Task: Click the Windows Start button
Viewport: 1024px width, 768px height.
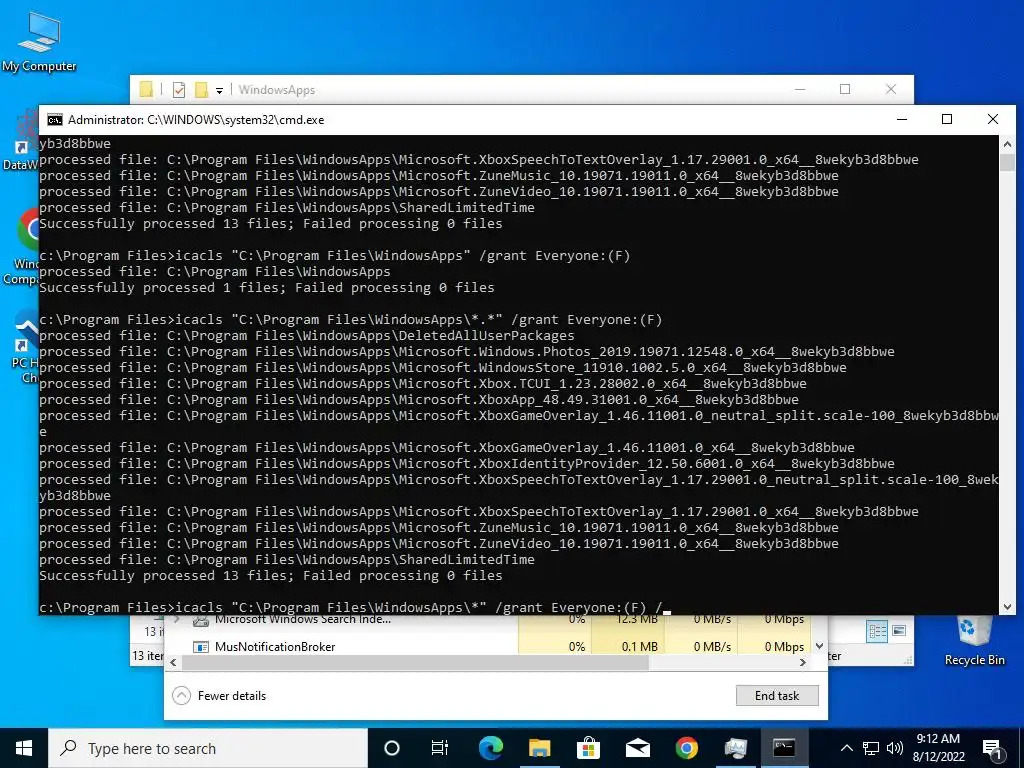Action: click(24, 748)
